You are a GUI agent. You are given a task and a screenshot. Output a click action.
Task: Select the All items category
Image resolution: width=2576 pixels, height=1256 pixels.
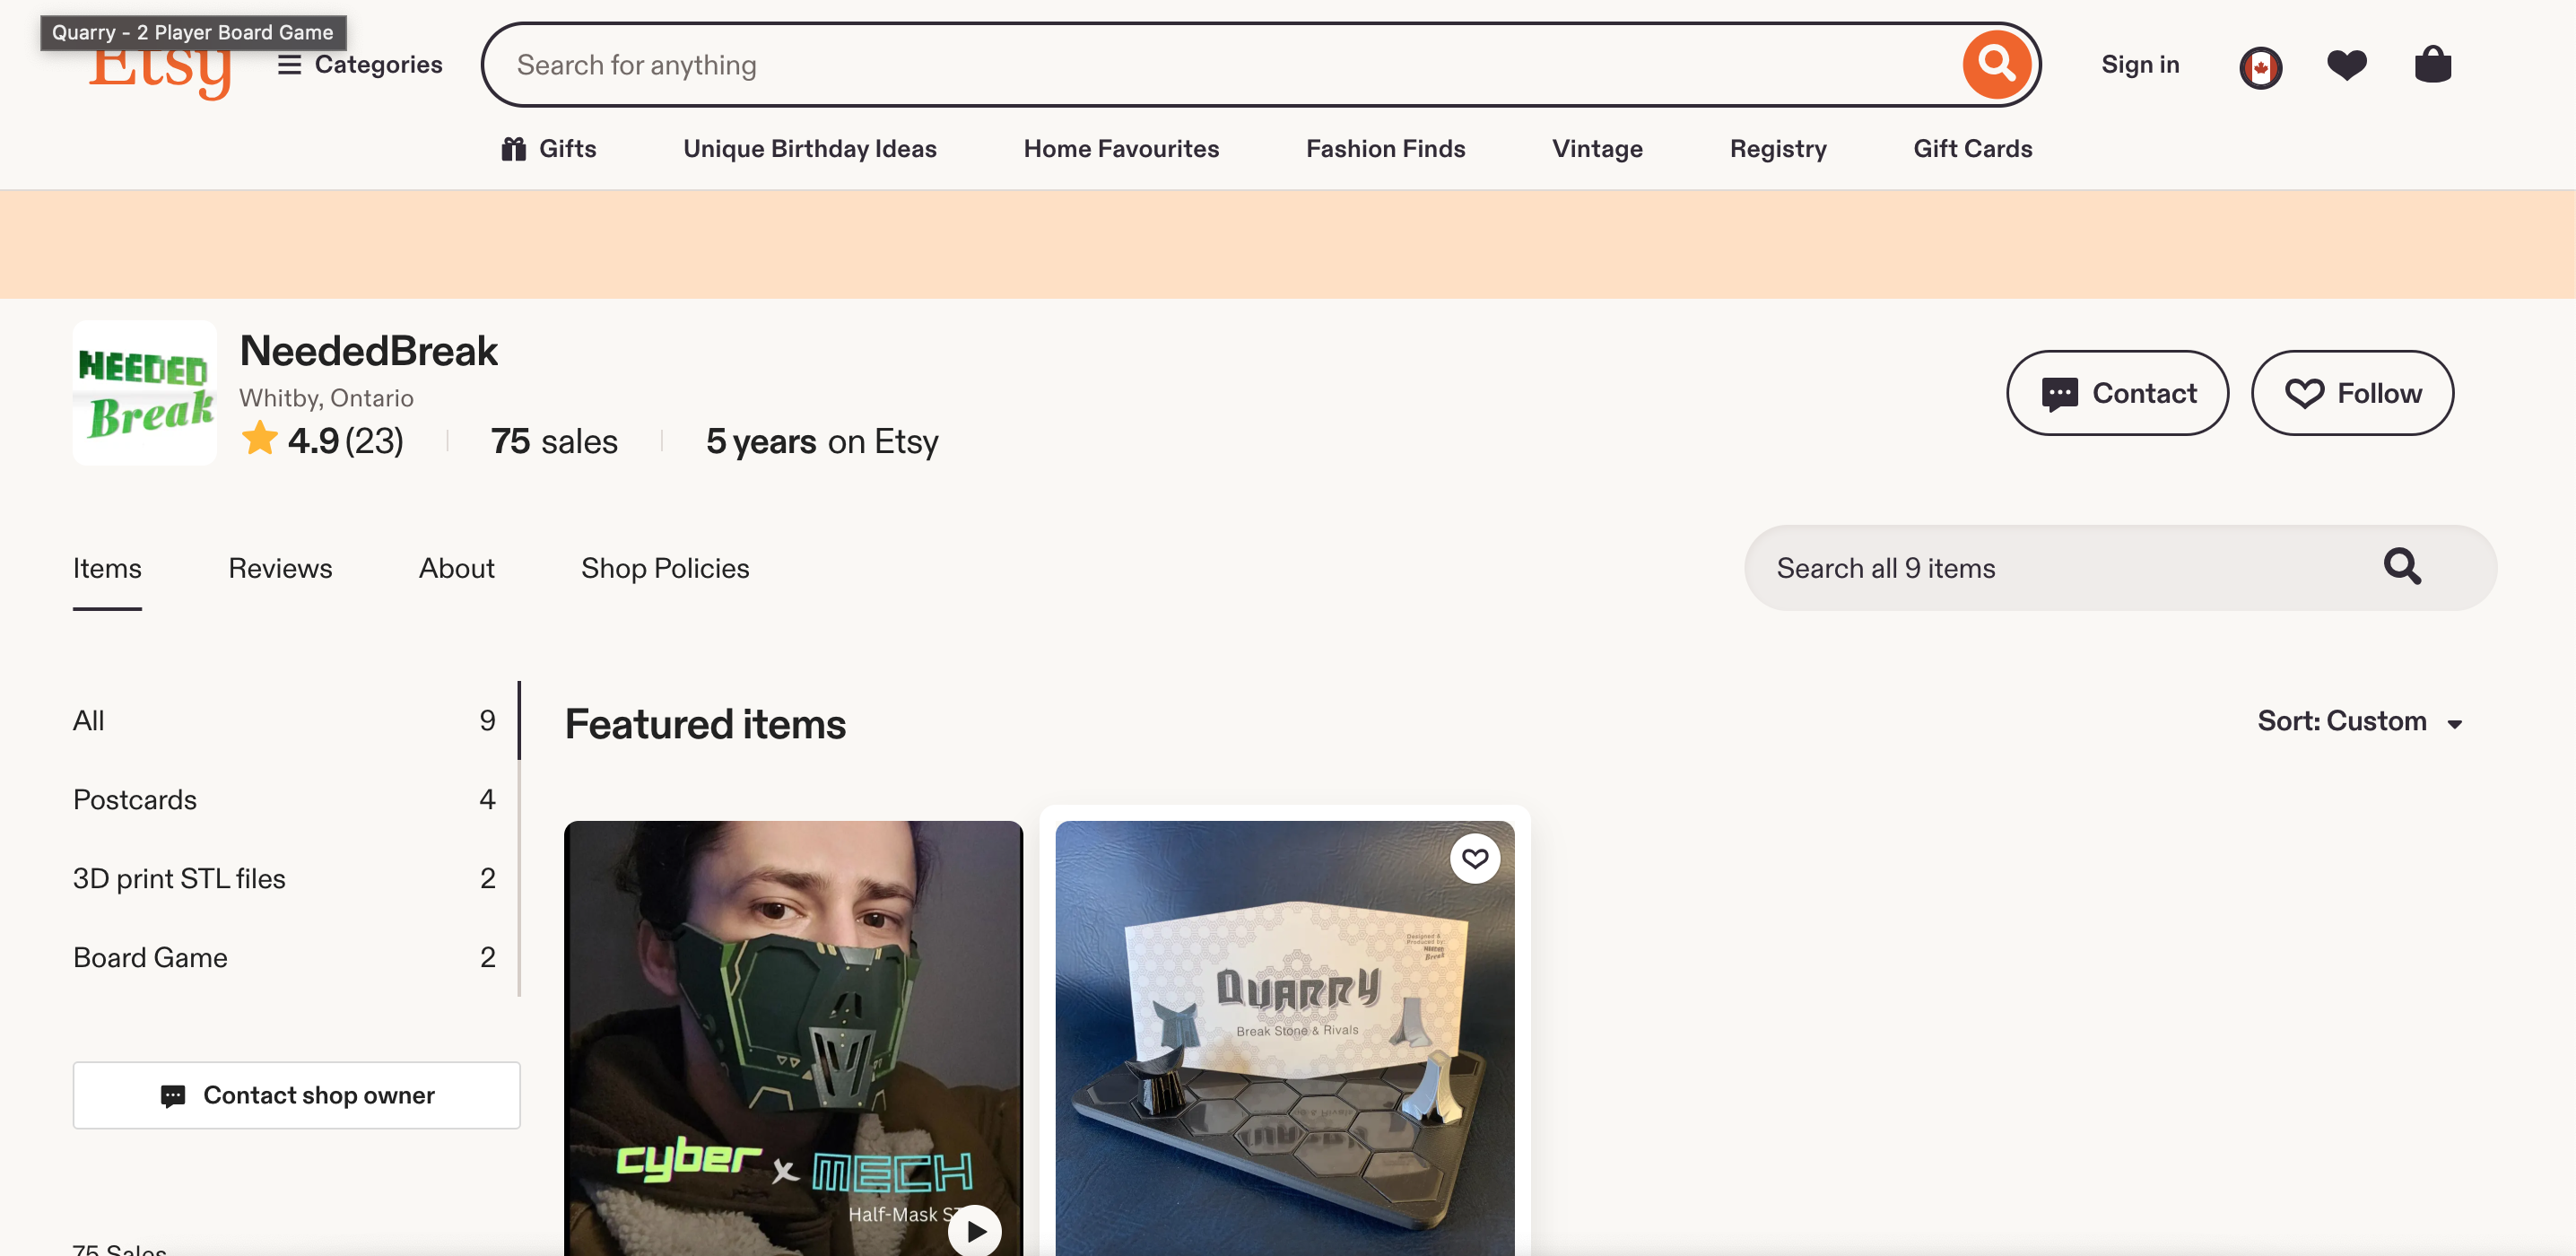pyautogui.click(x=284, y=720)
